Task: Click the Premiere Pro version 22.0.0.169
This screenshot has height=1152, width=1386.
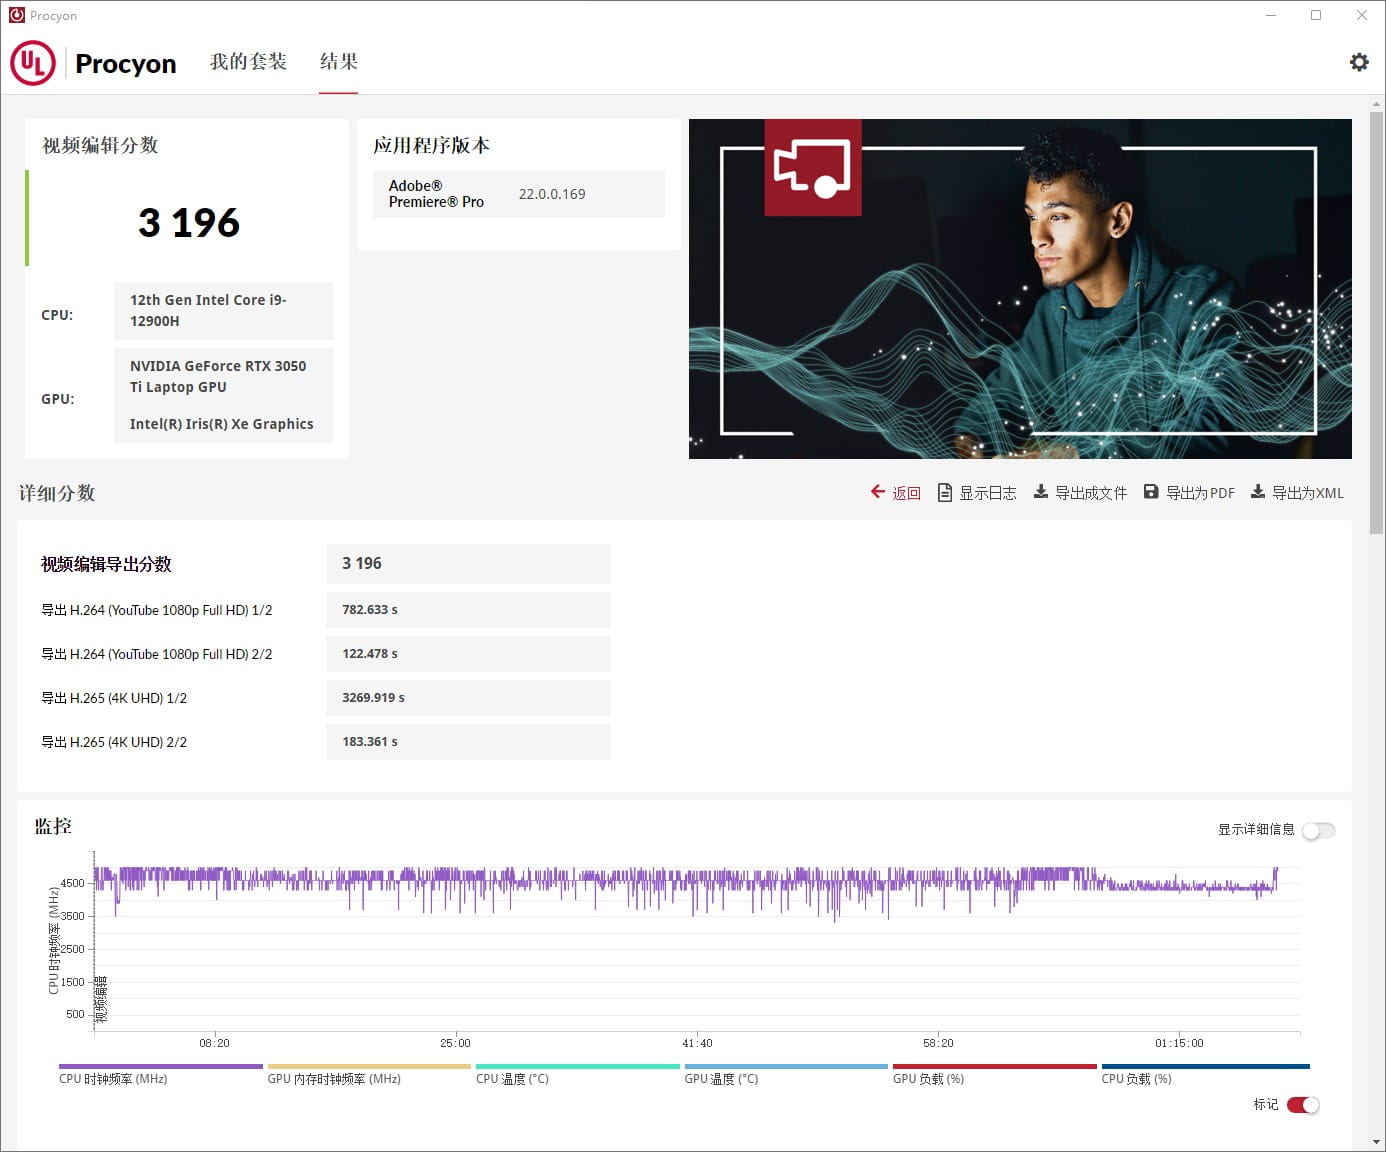Action: pos(552,194)
